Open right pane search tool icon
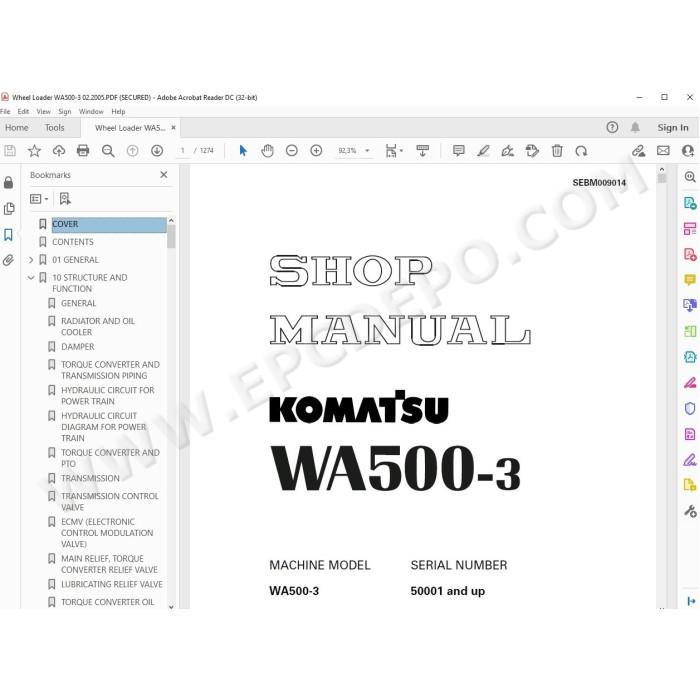This screenshot has height=700, width=700. tap(690, 177)
